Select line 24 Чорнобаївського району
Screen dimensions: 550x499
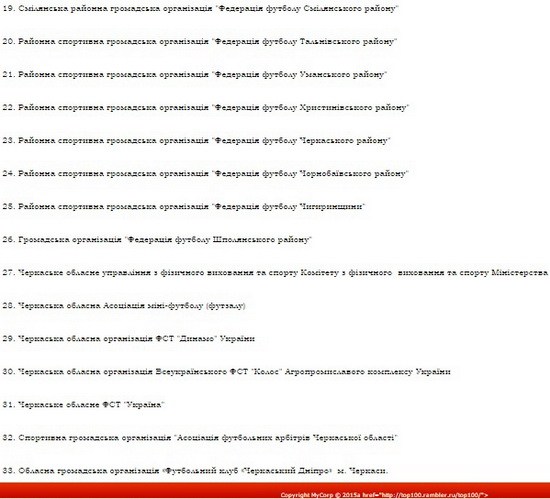(x=206, y=174)
